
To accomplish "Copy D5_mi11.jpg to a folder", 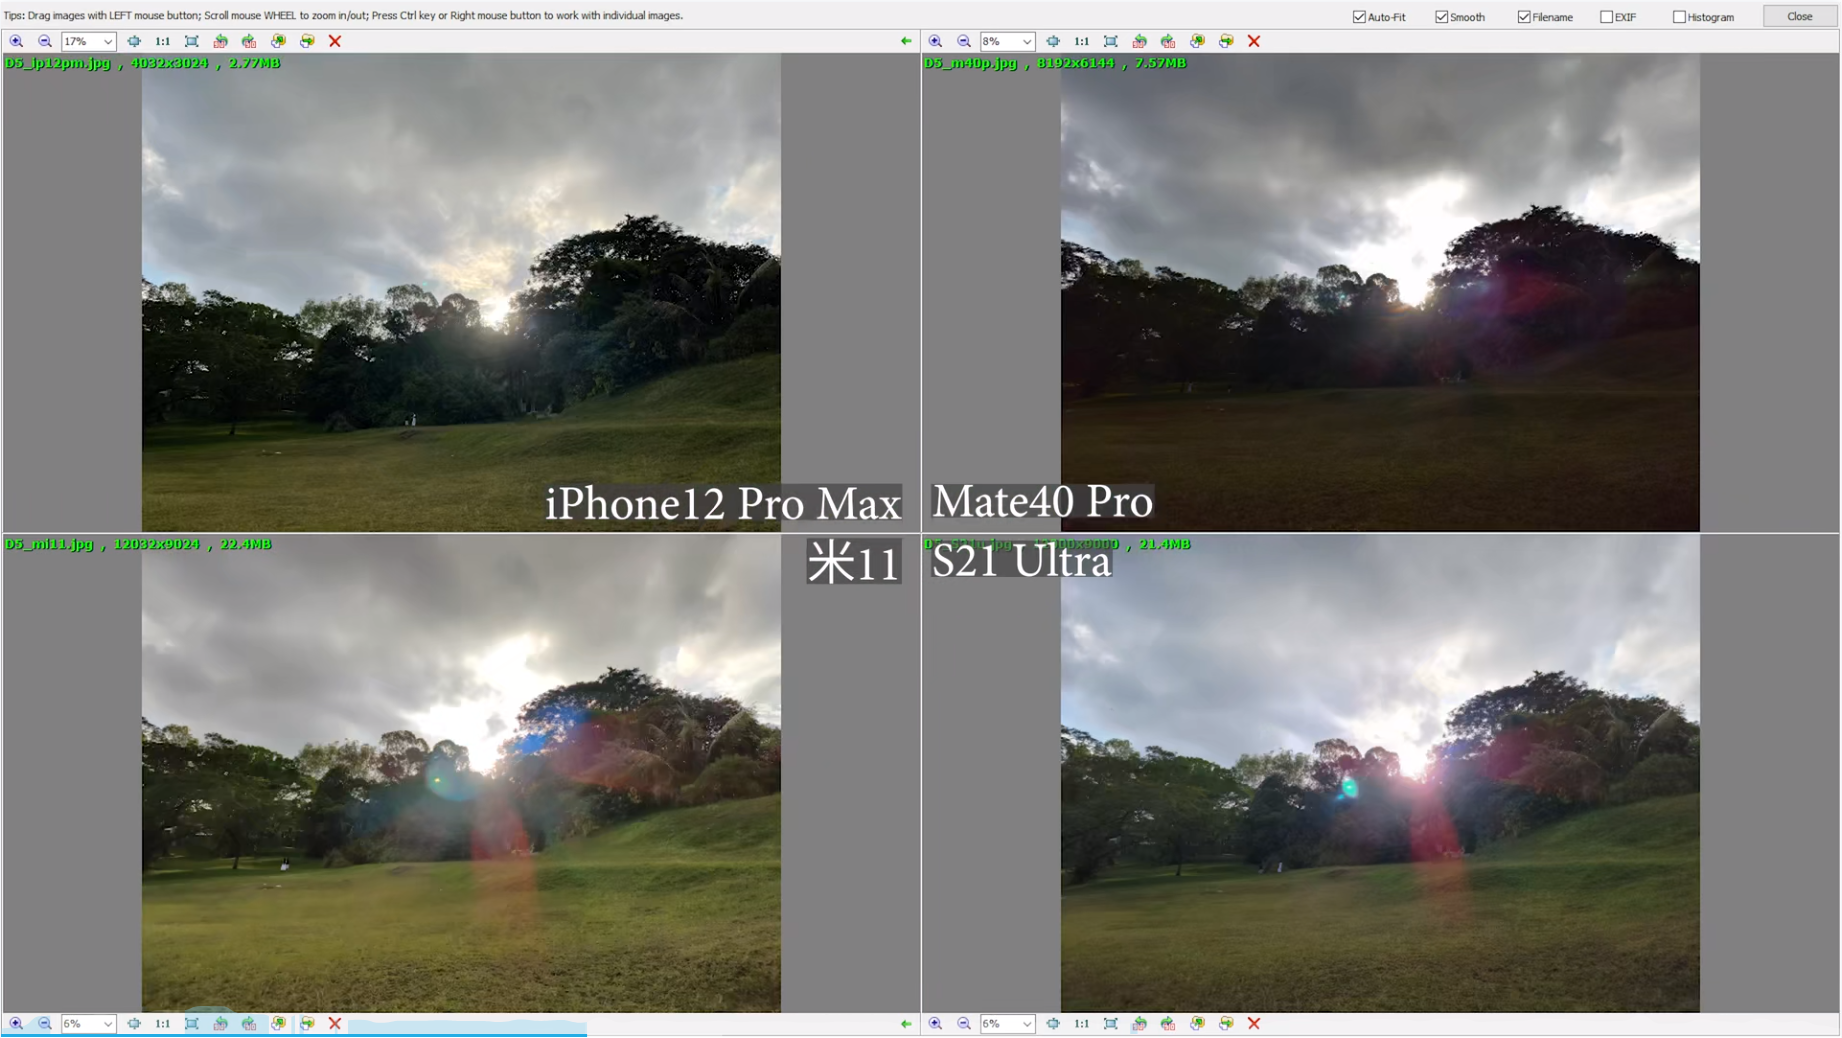I will click(278, 1023).
